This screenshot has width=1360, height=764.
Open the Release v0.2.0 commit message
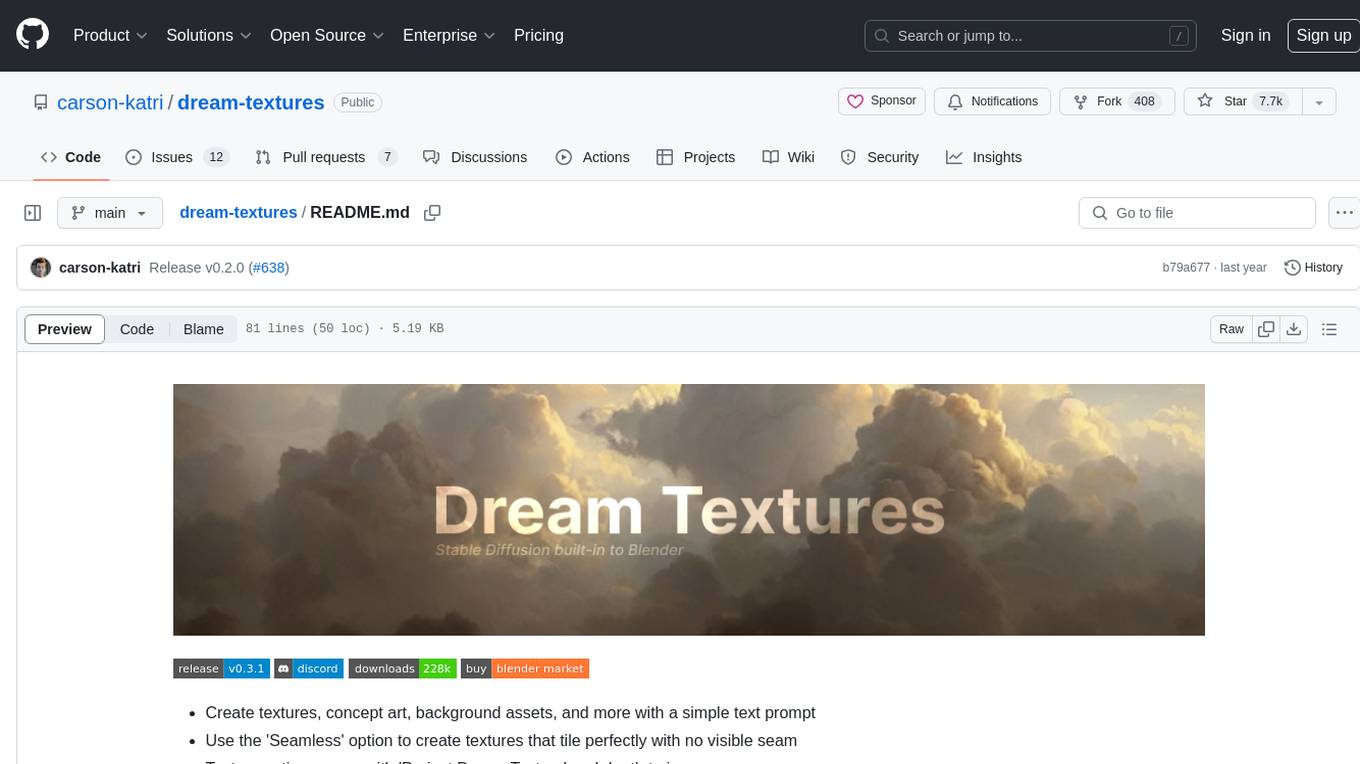[196, 267]
